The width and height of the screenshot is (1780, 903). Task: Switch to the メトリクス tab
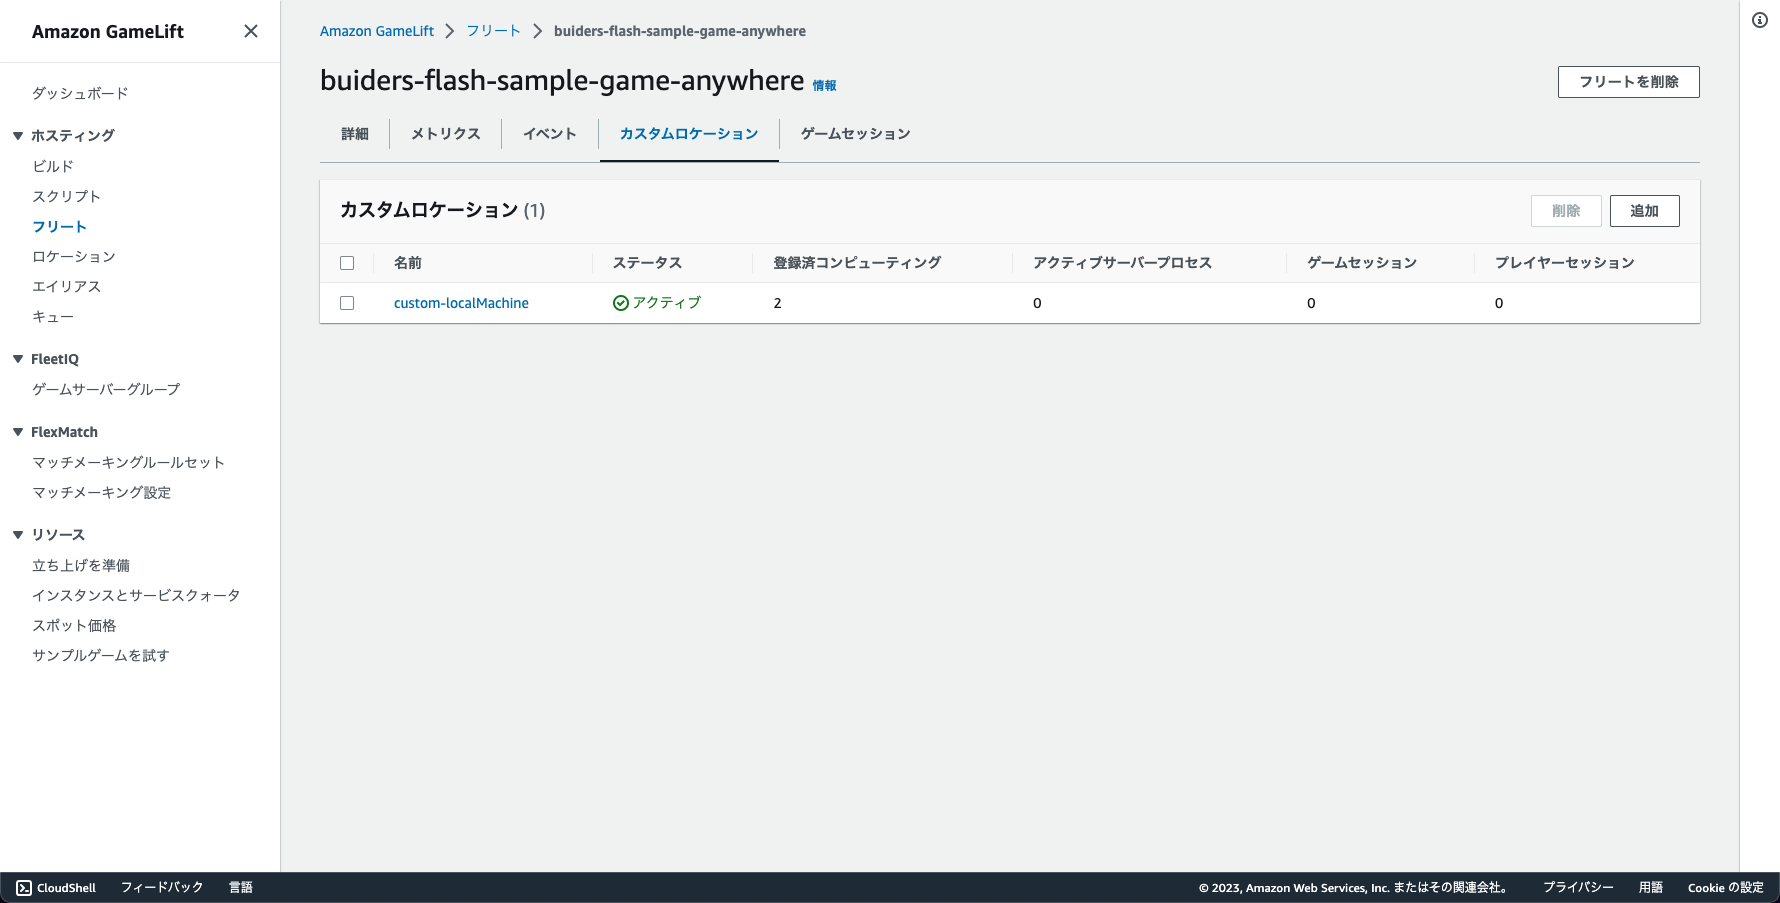click(x=446, y=134)
